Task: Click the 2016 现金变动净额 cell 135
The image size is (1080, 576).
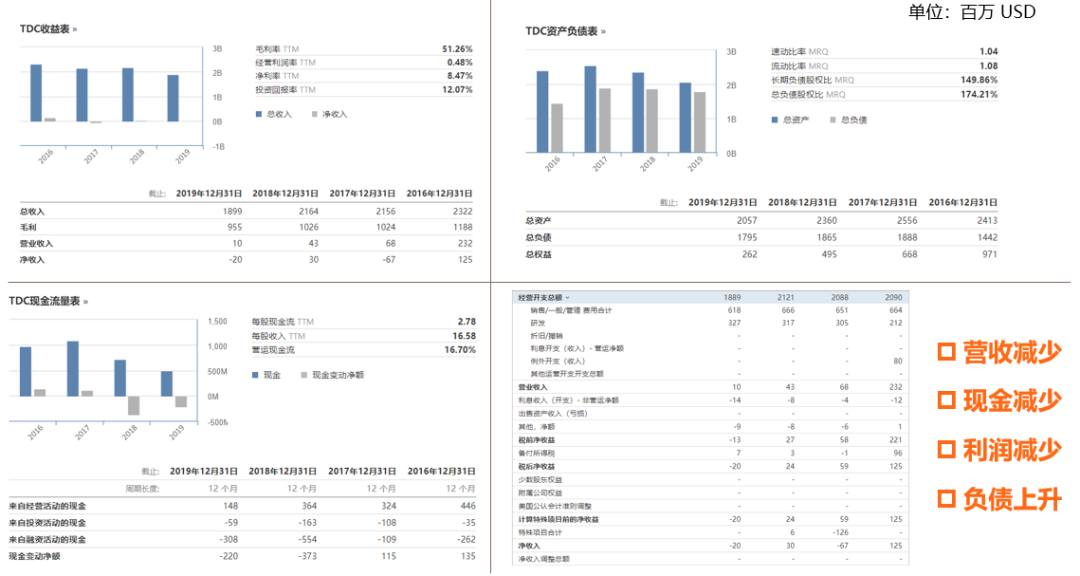Action: pyautogui.click(x=468, y=556)
